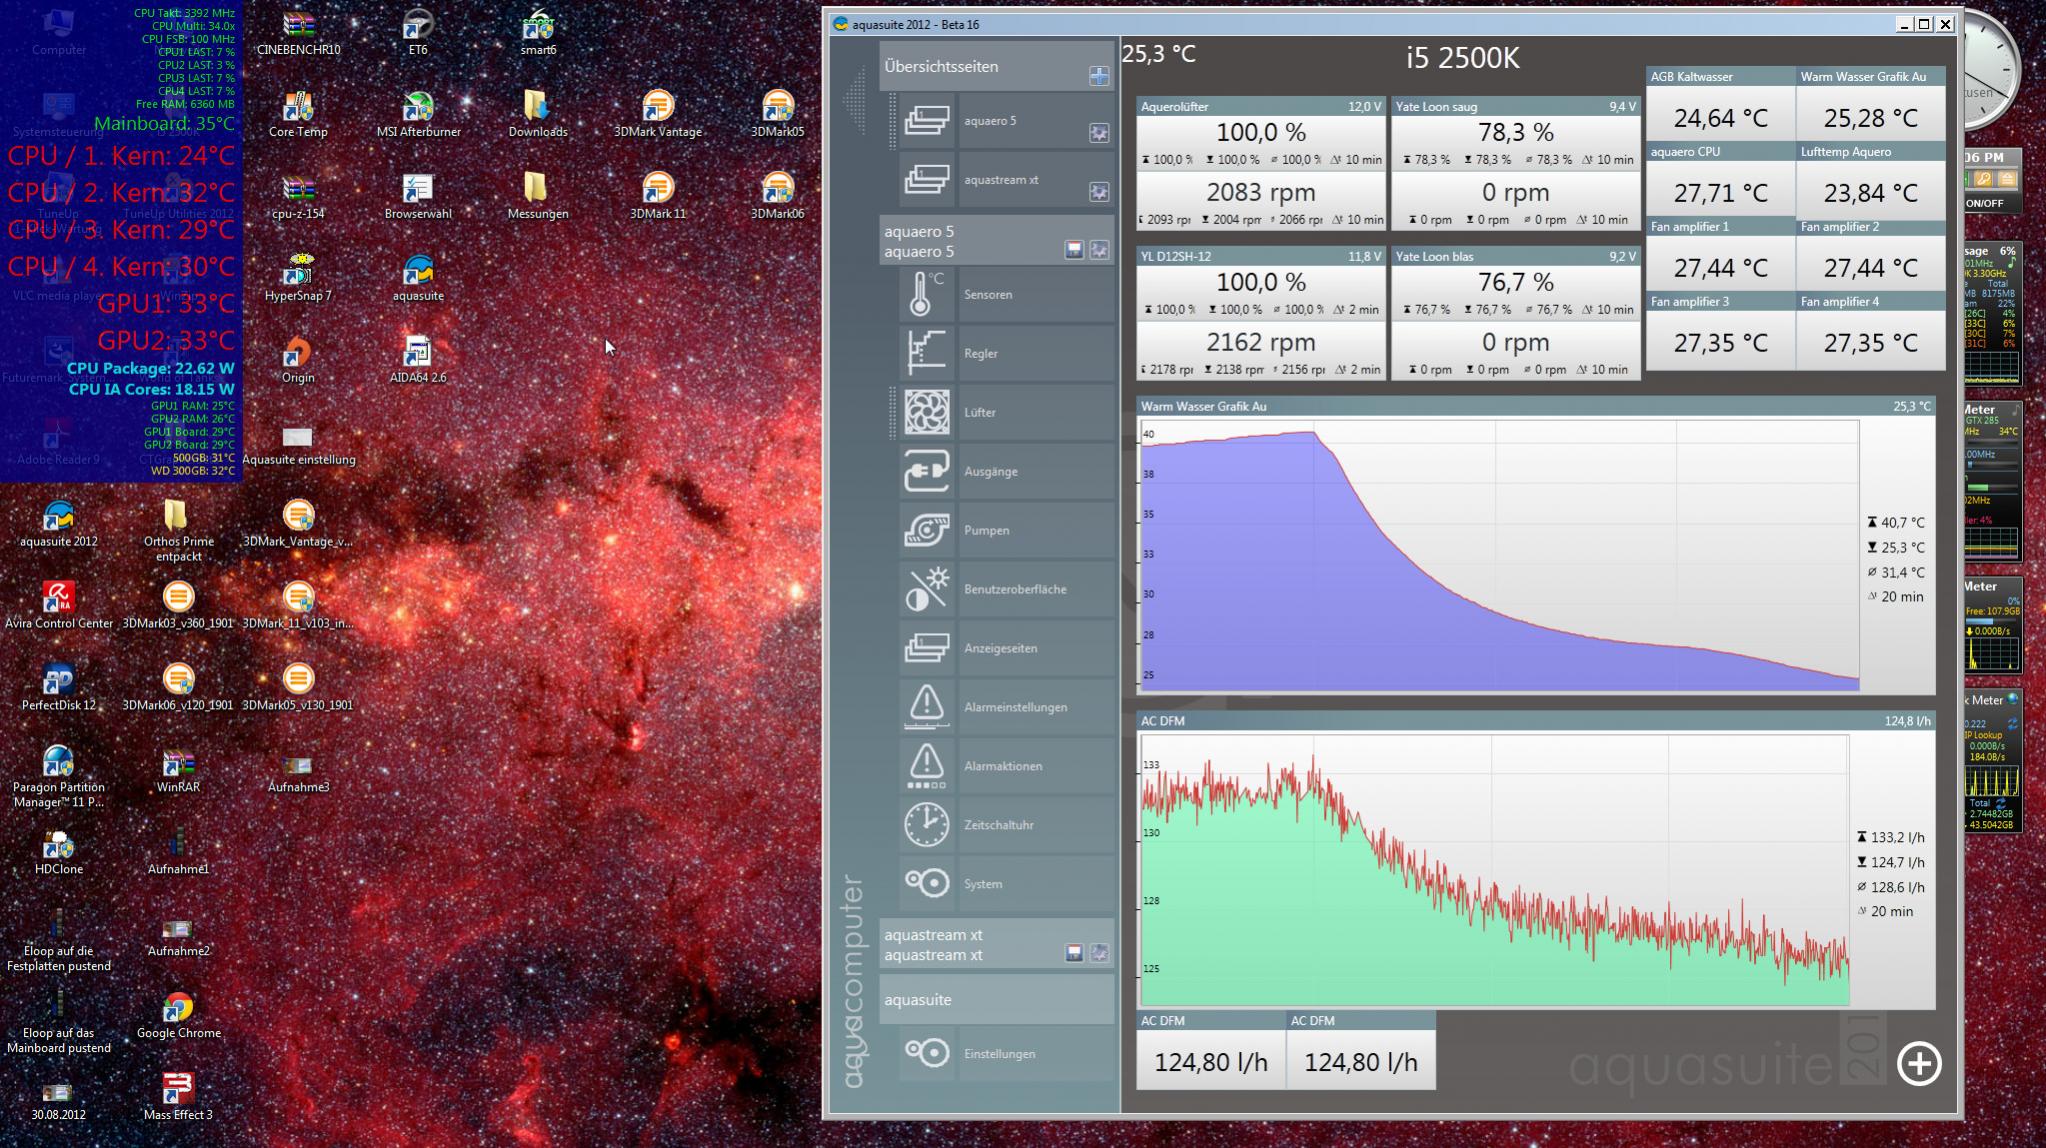Open settings gear for aquaero 5 overview page

1098,133
